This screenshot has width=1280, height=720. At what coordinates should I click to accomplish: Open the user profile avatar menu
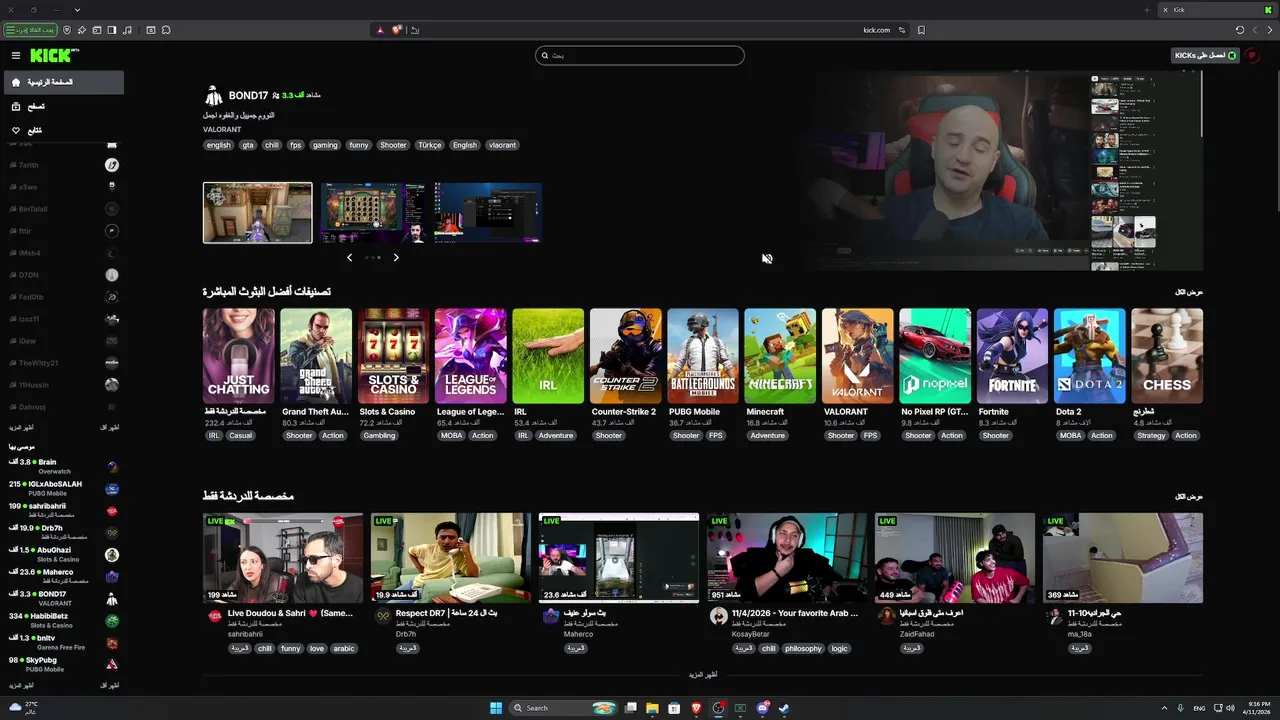pyautogui.click(x=1251, y=56)
